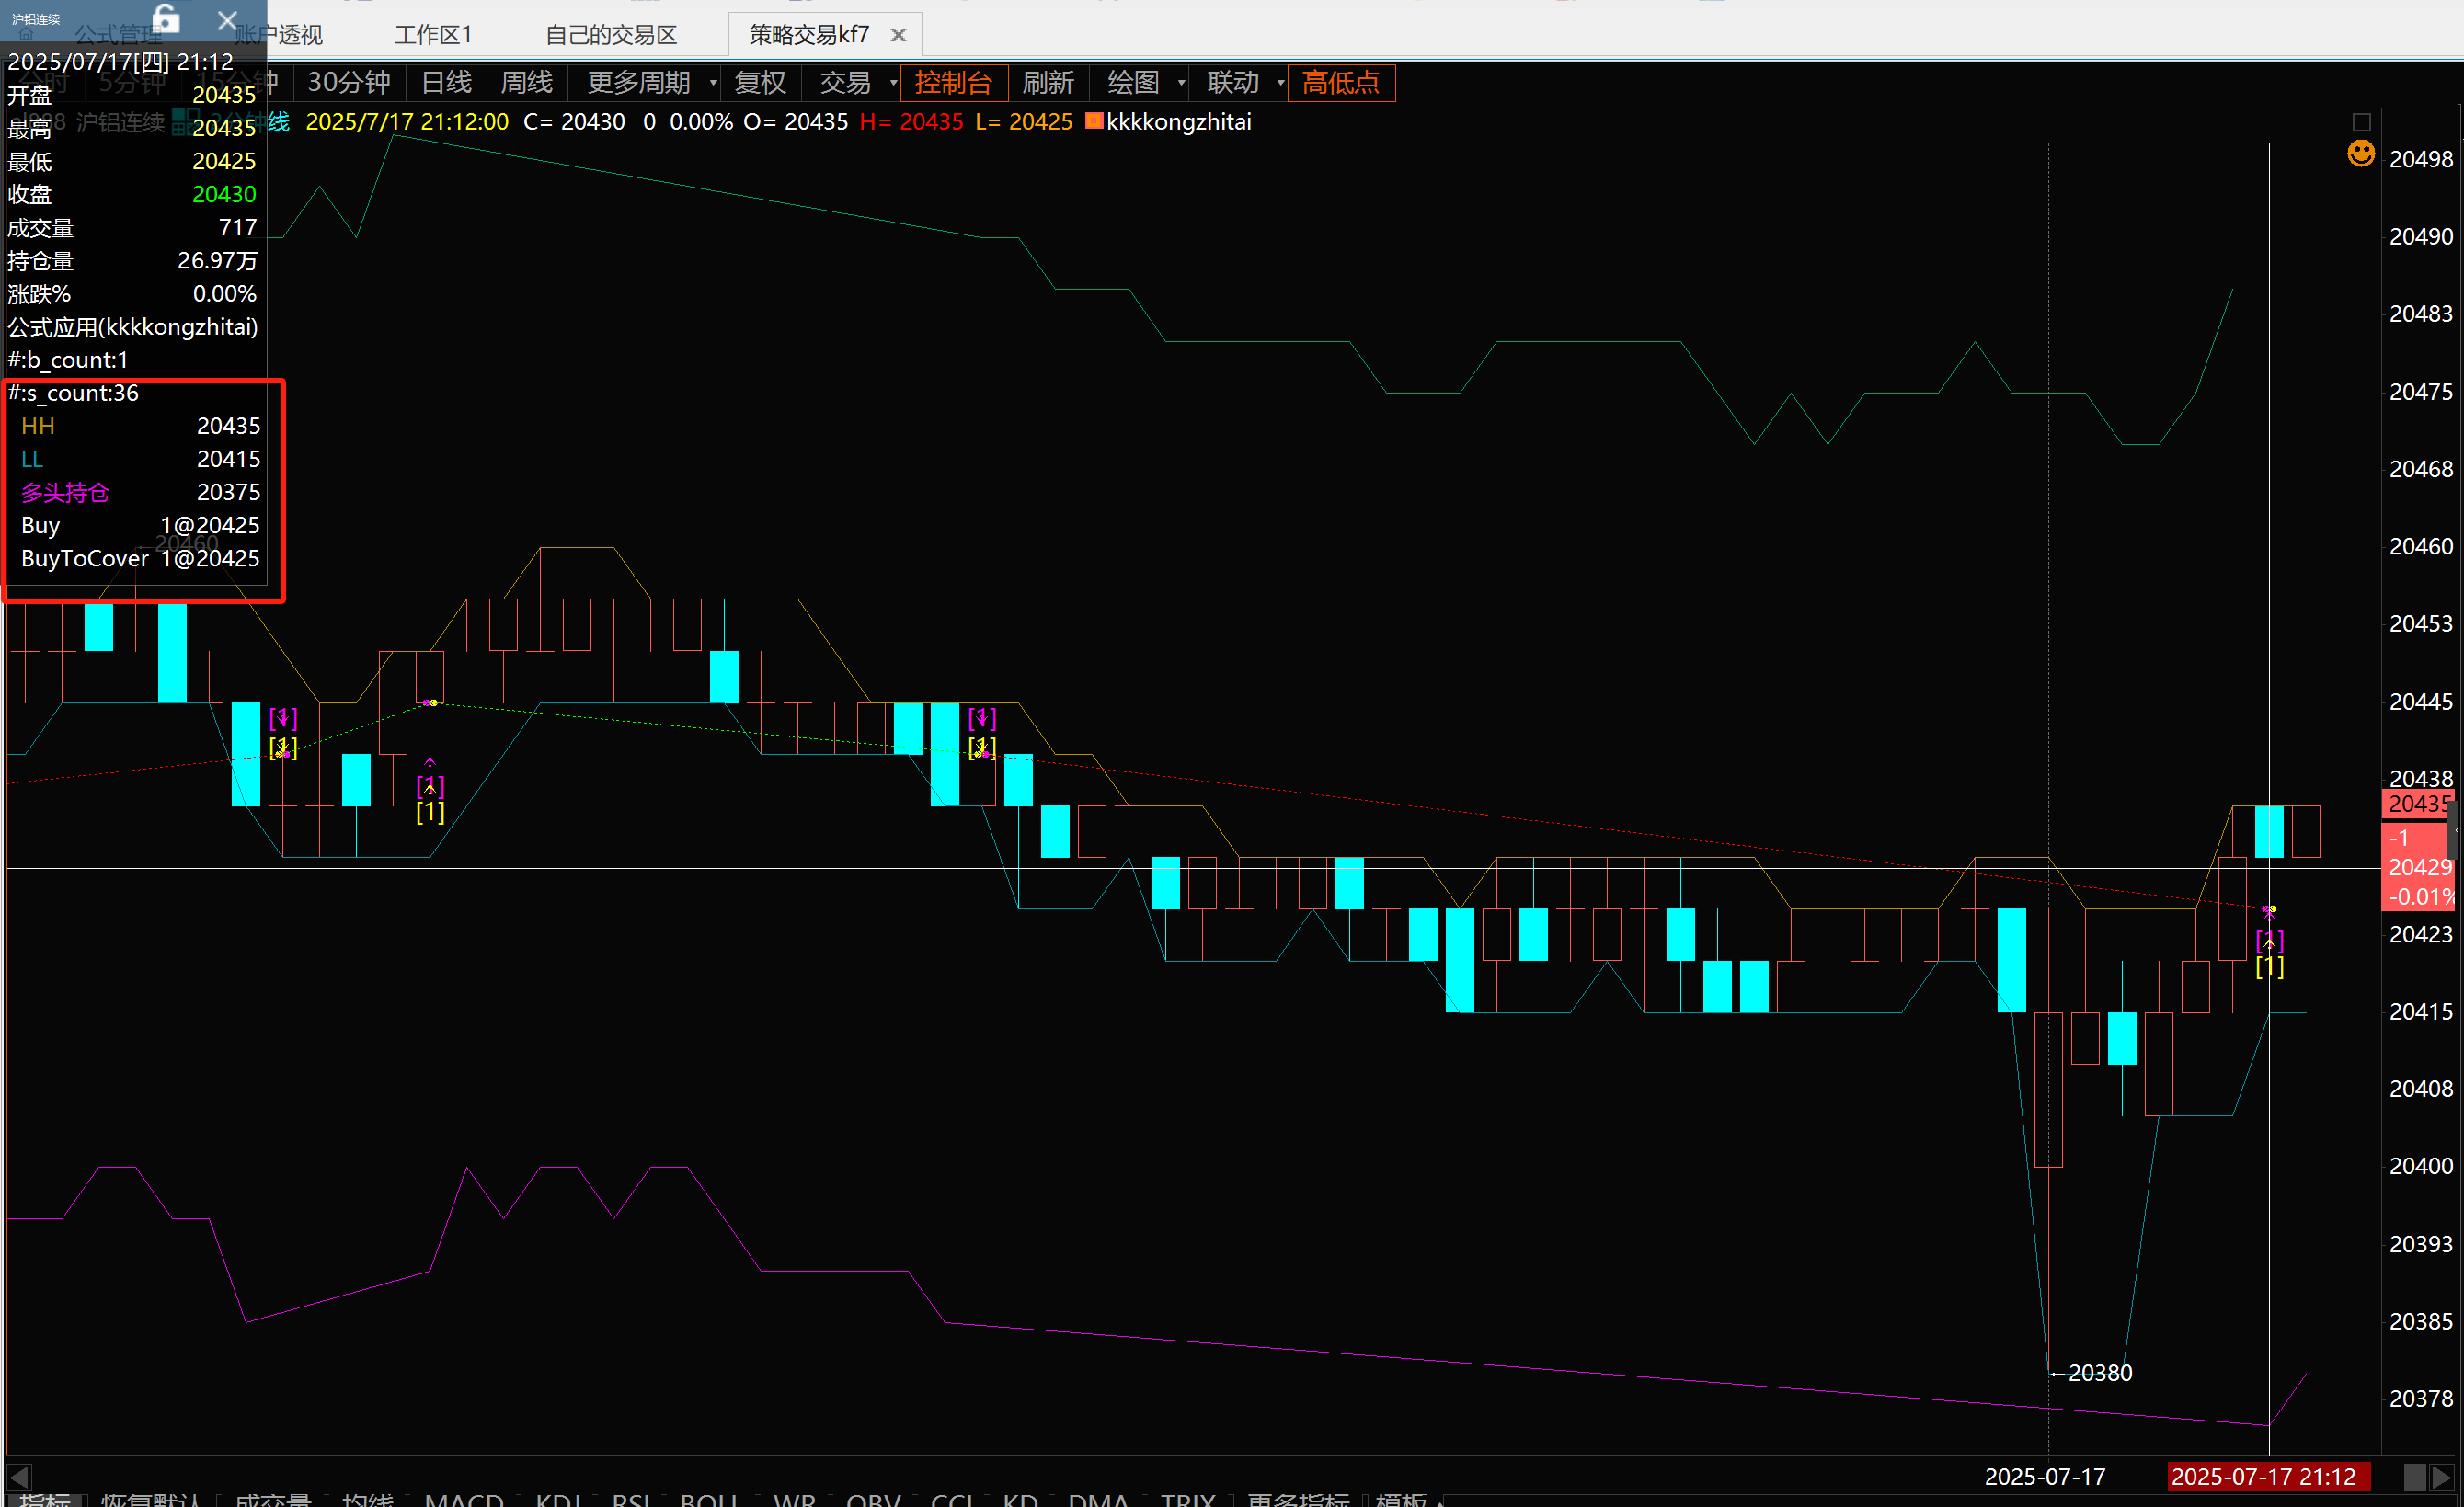
Task: Click the 成交量 717 row
Action: (133, 228)
